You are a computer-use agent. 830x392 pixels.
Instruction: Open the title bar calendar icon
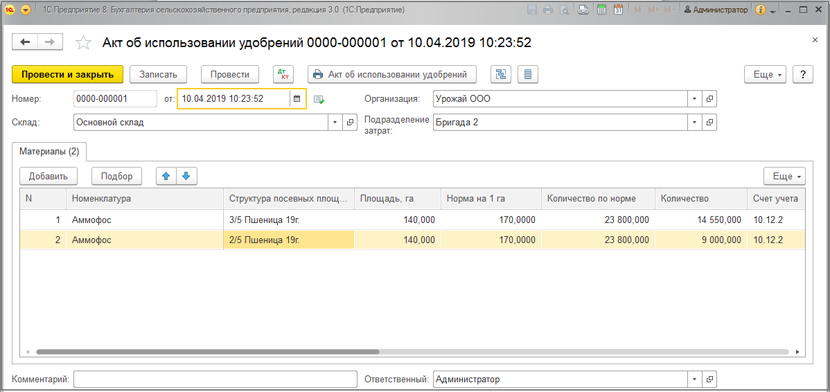[618, 10]
